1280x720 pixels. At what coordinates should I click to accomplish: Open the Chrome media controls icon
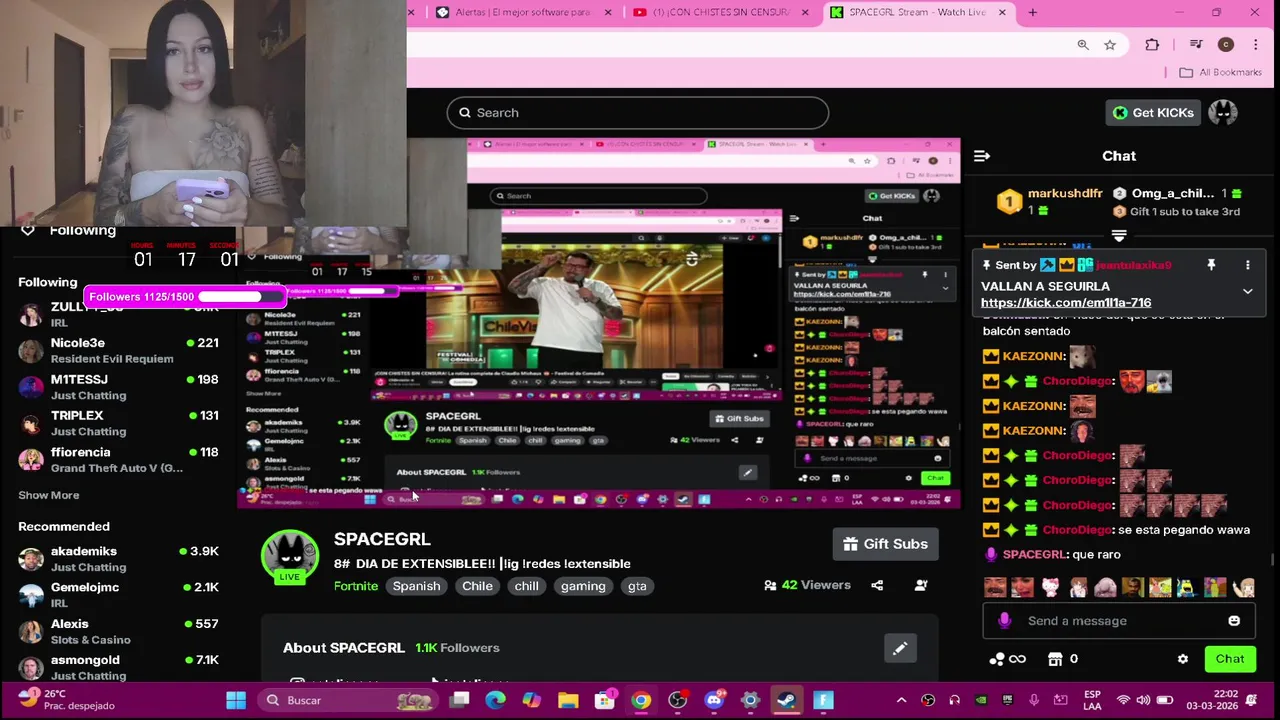click(x=1196, y=44)
